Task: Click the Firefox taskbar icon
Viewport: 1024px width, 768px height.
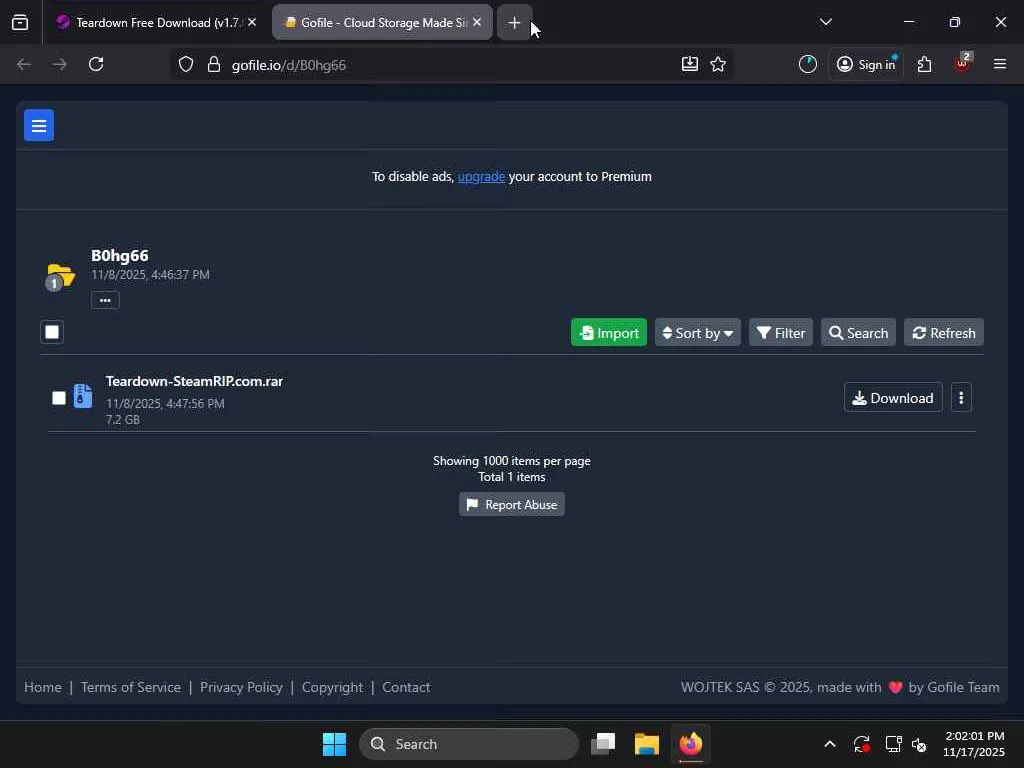Action: (x=690, y=744)
